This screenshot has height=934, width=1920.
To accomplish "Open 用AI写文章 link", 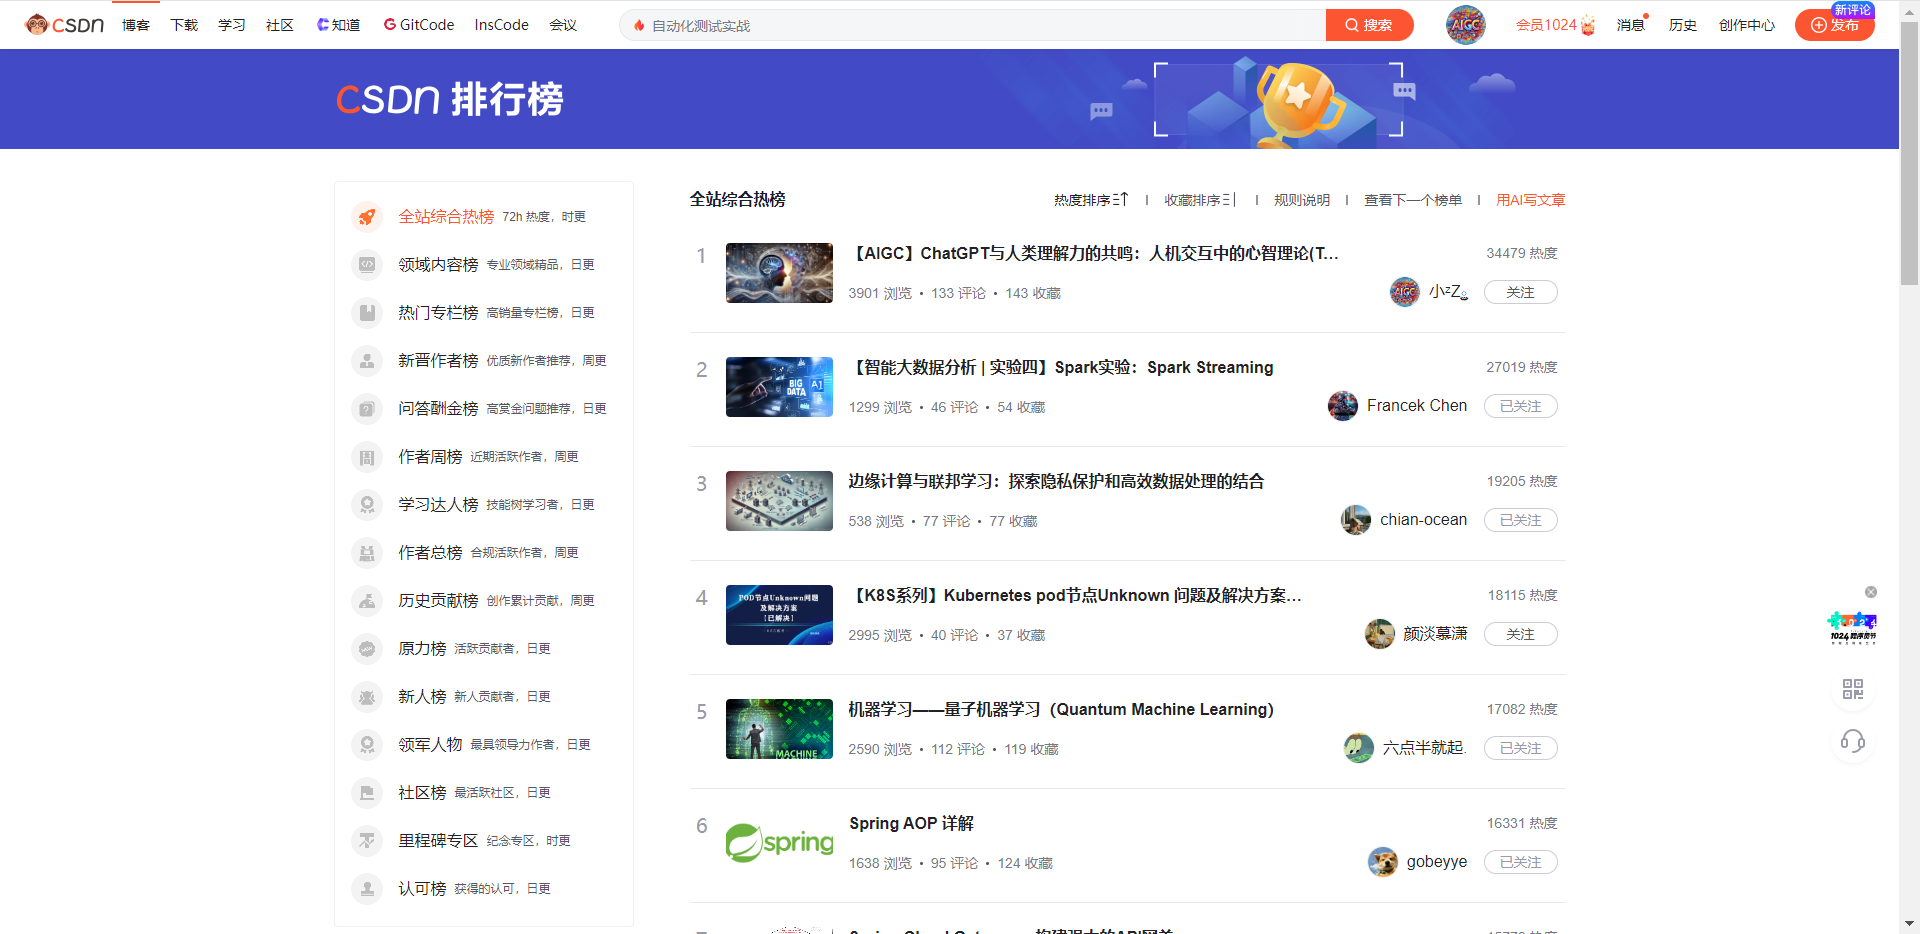I will click(1531, 200).
